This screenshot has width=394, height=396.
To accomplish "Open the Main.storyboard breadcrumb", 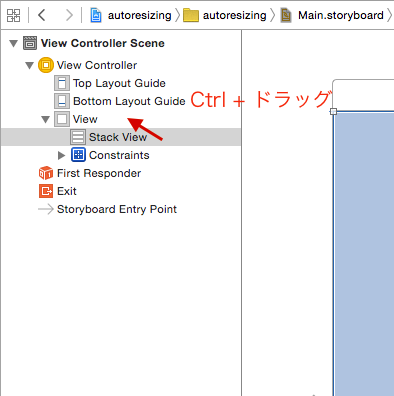I will pos(341,15).
